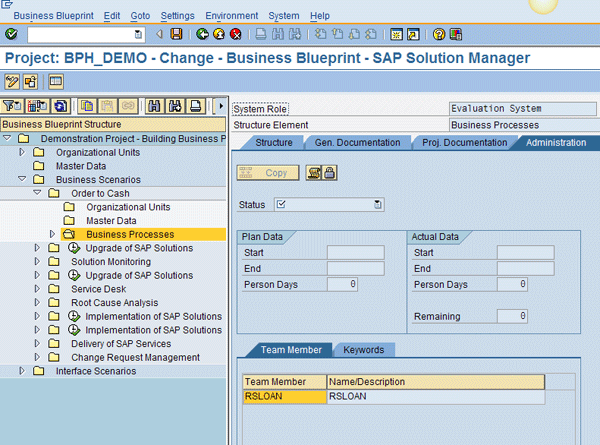The width and height of the screenshot is (600, 445).
Task: Expand the Business Processes node
Action: 53,234
